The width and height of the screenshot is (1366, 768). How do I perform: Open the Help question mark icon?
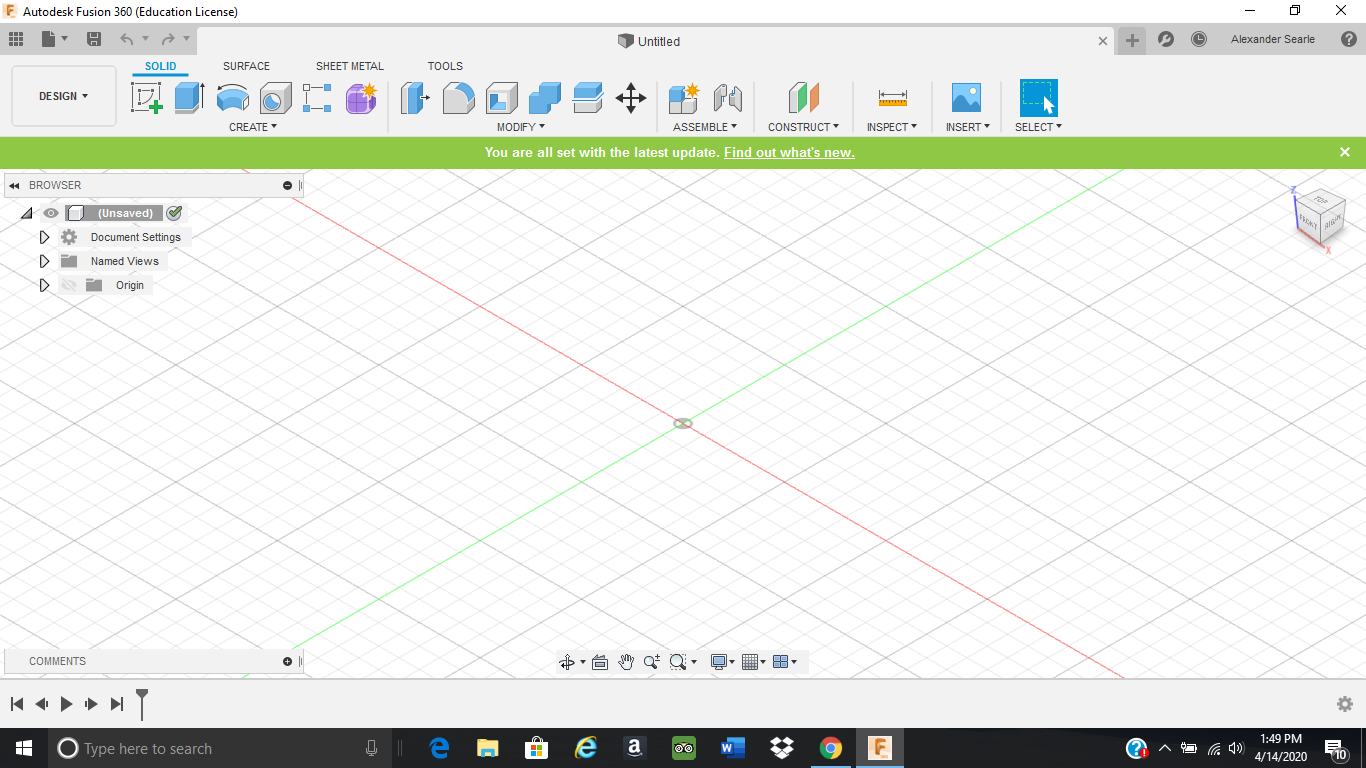(1349, 40)
